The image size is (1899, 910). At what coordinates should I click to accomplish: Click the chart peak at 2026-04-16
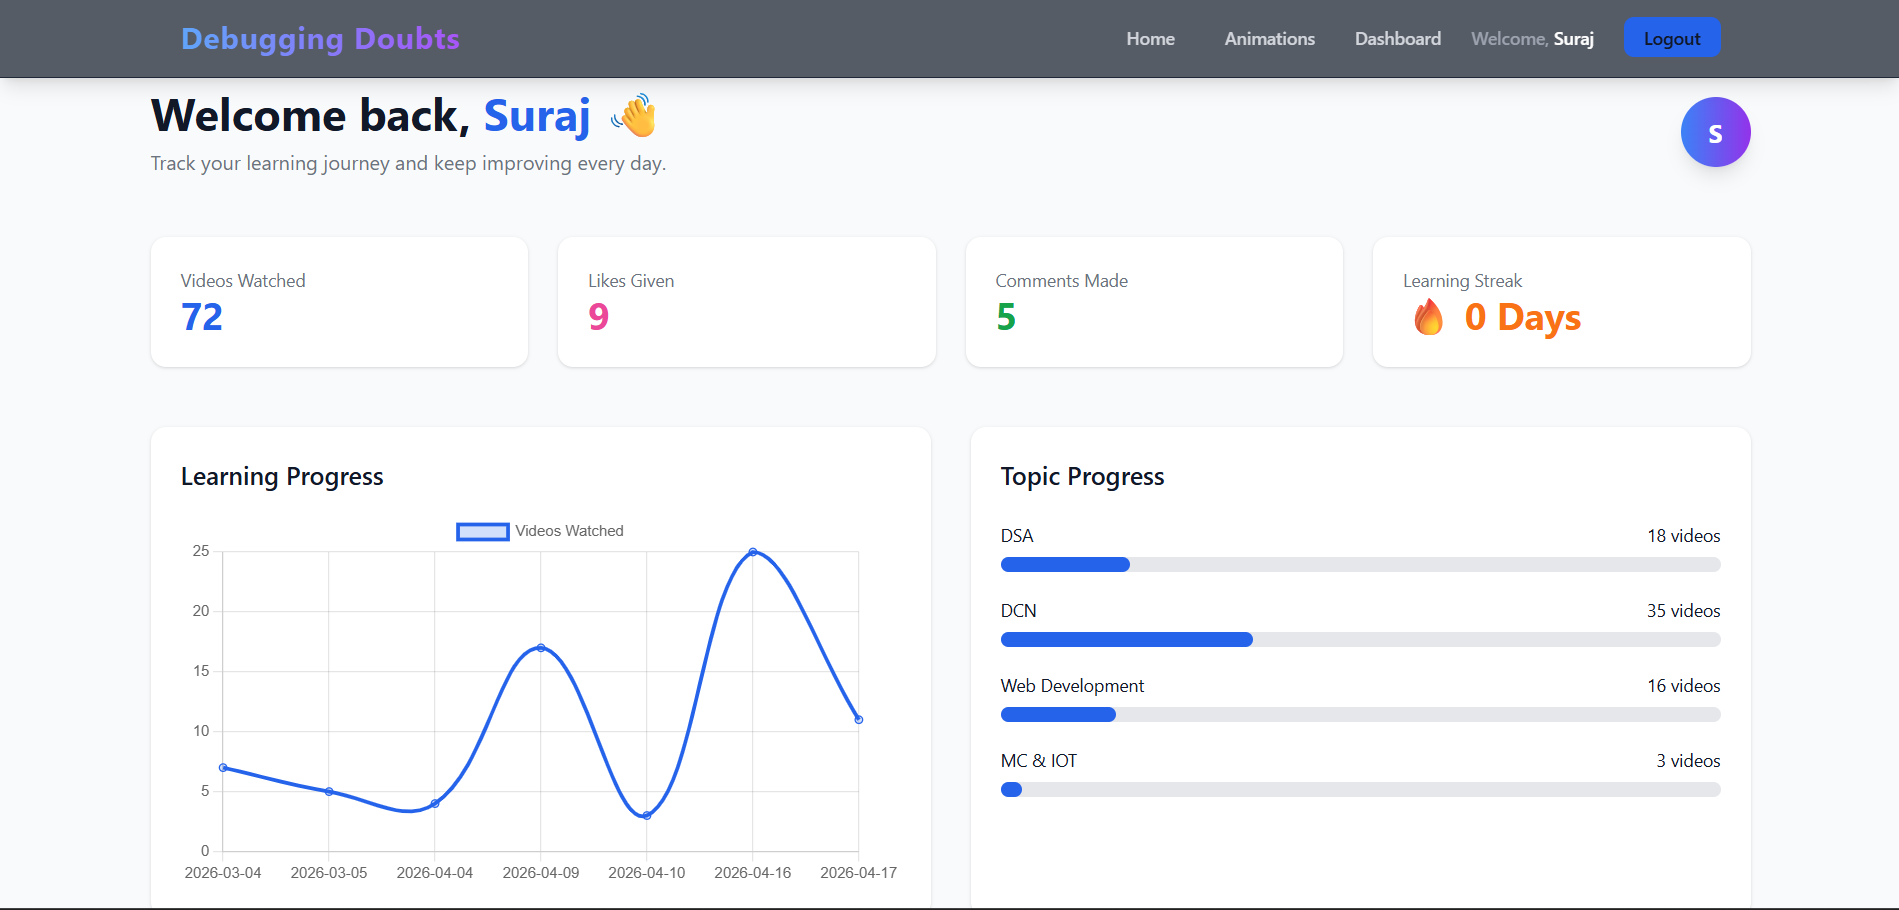[x=753, y=550]
